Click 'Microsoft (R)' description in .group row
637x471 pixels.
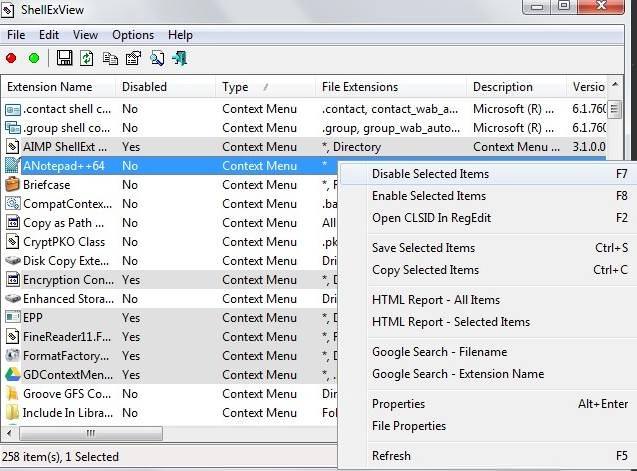(x=514, y=128)
